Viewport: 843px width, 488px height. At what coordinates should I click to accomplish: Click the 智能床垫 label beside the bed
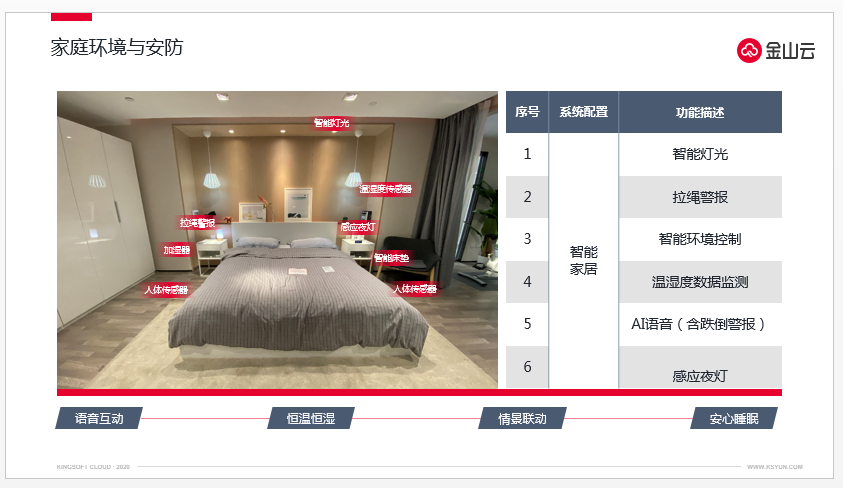(391, 258)
